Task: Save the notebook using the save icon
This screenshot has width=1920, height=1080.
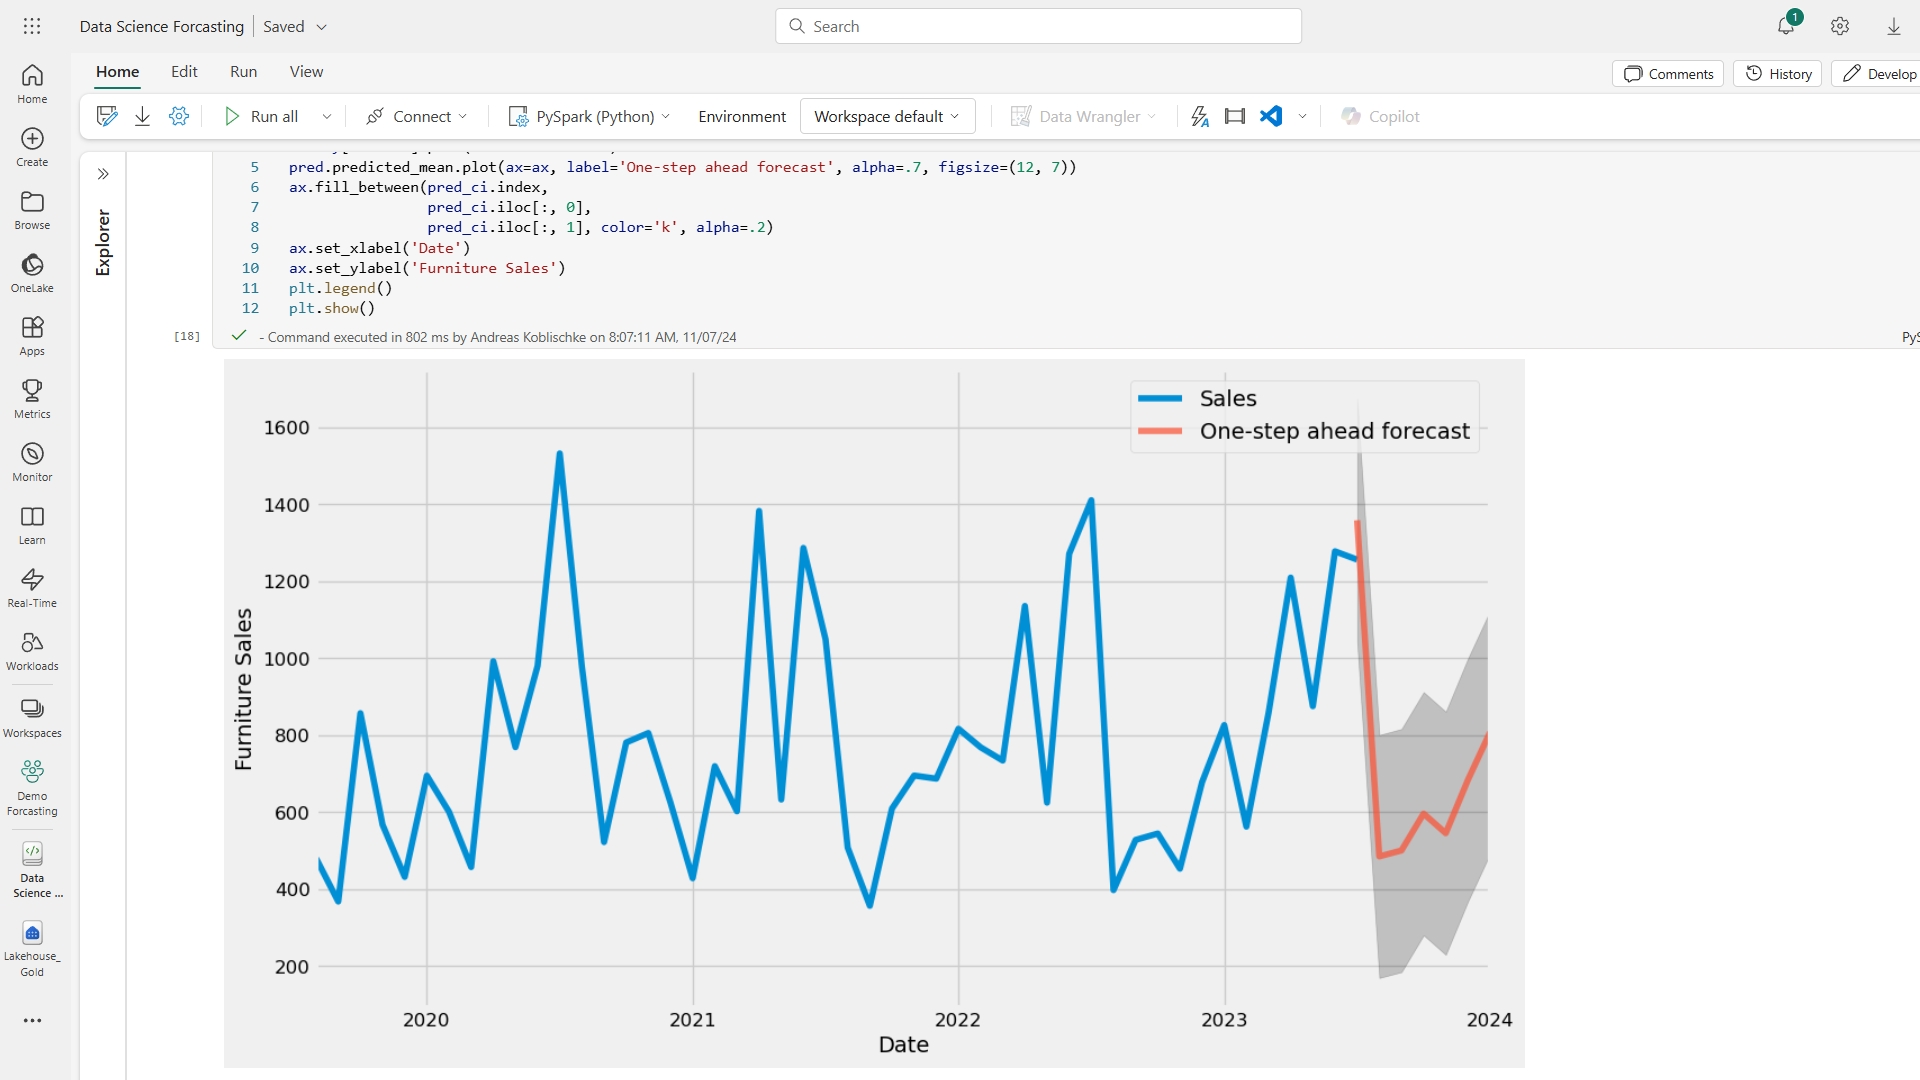Action: pos(105,115)
